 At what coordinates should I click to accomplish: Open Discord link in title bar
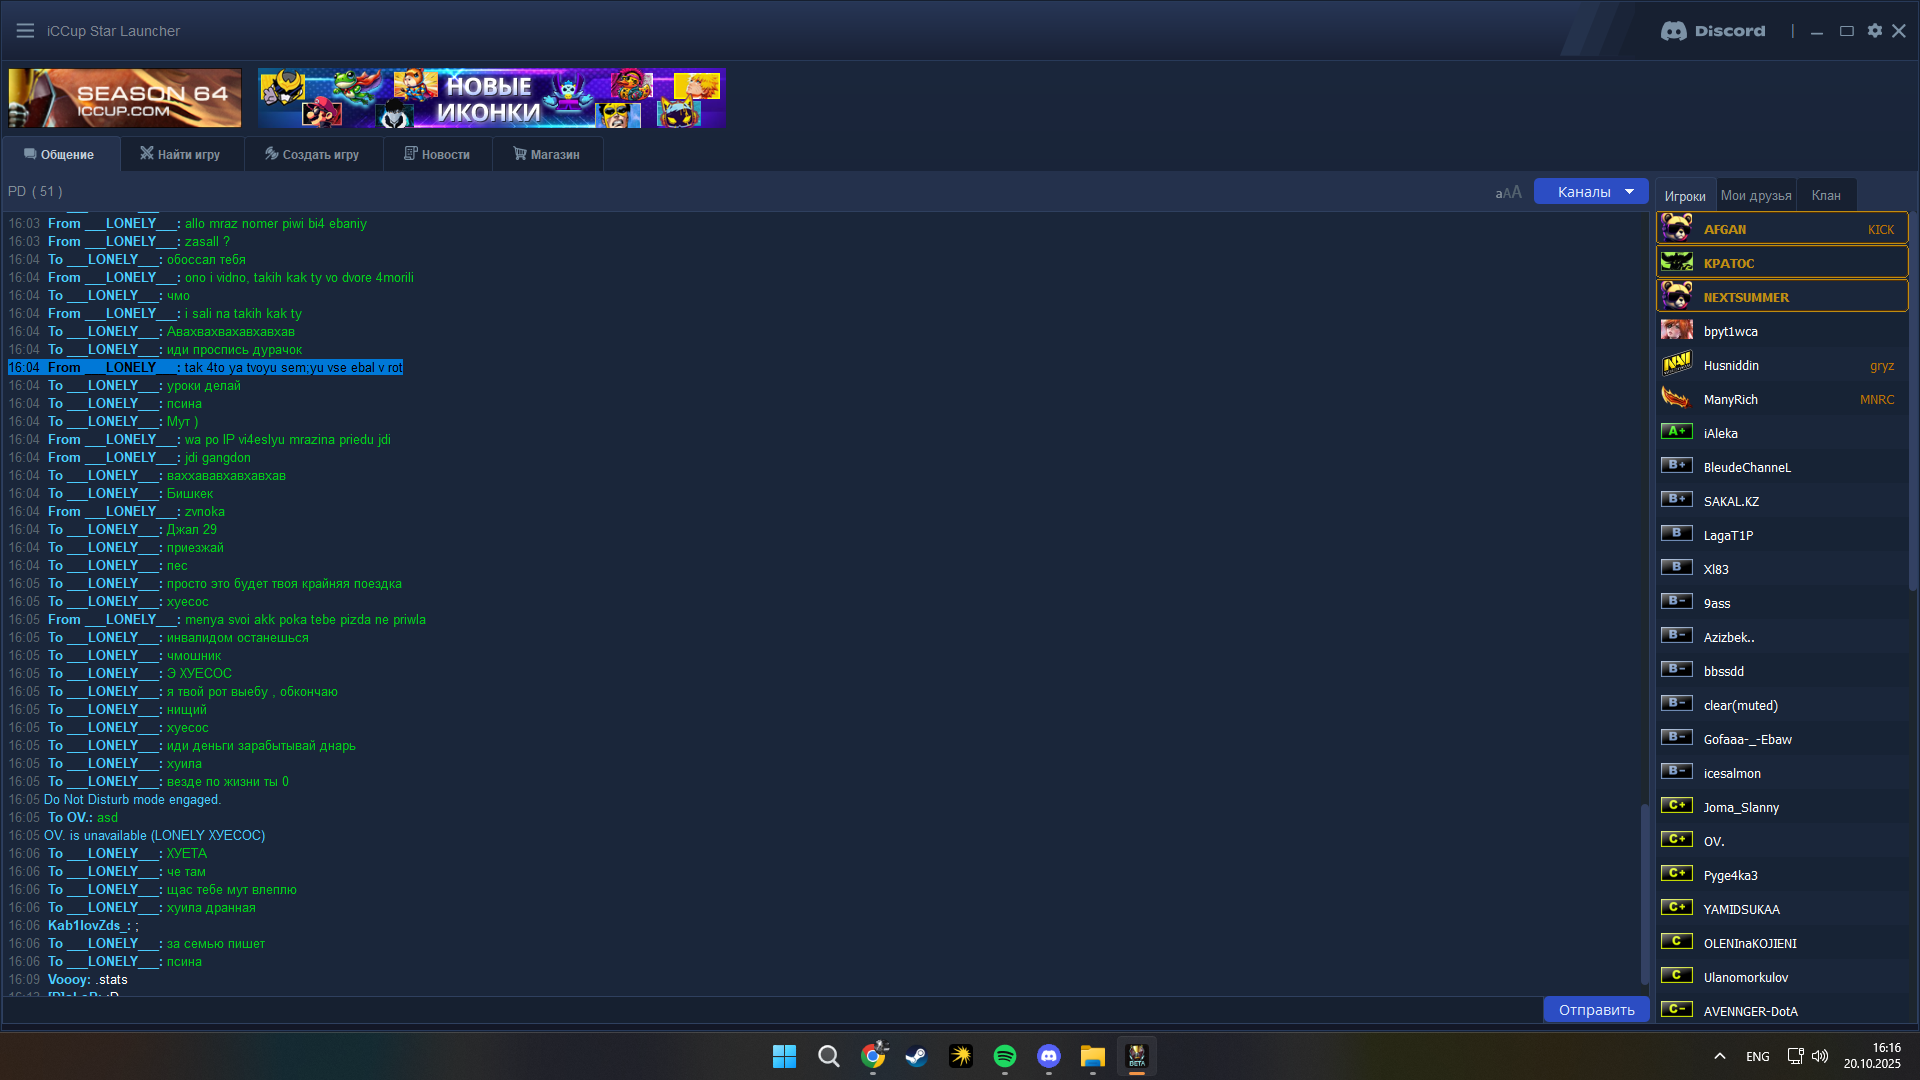click(x=1713, y=31)
